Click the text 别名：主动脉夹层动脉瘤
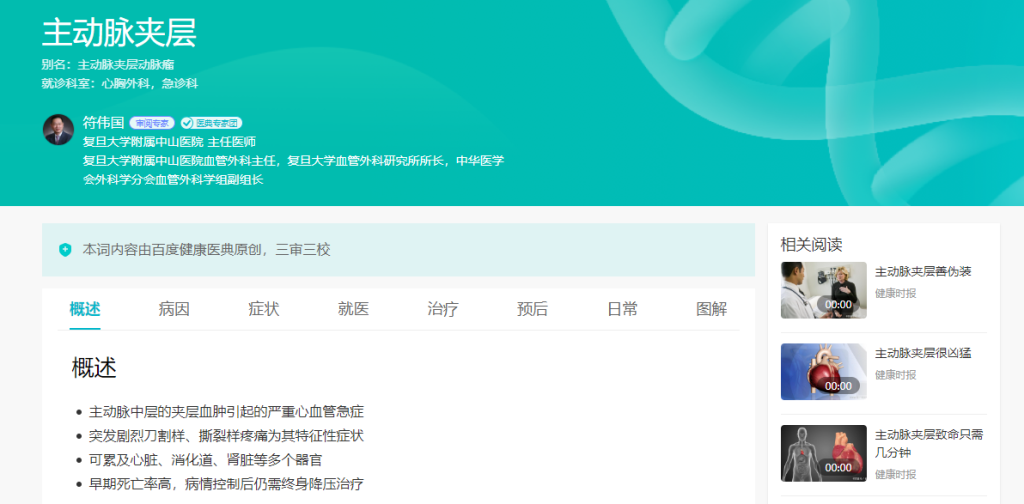The height and width of the screenshot is (504, 1024). coord(108,65)
